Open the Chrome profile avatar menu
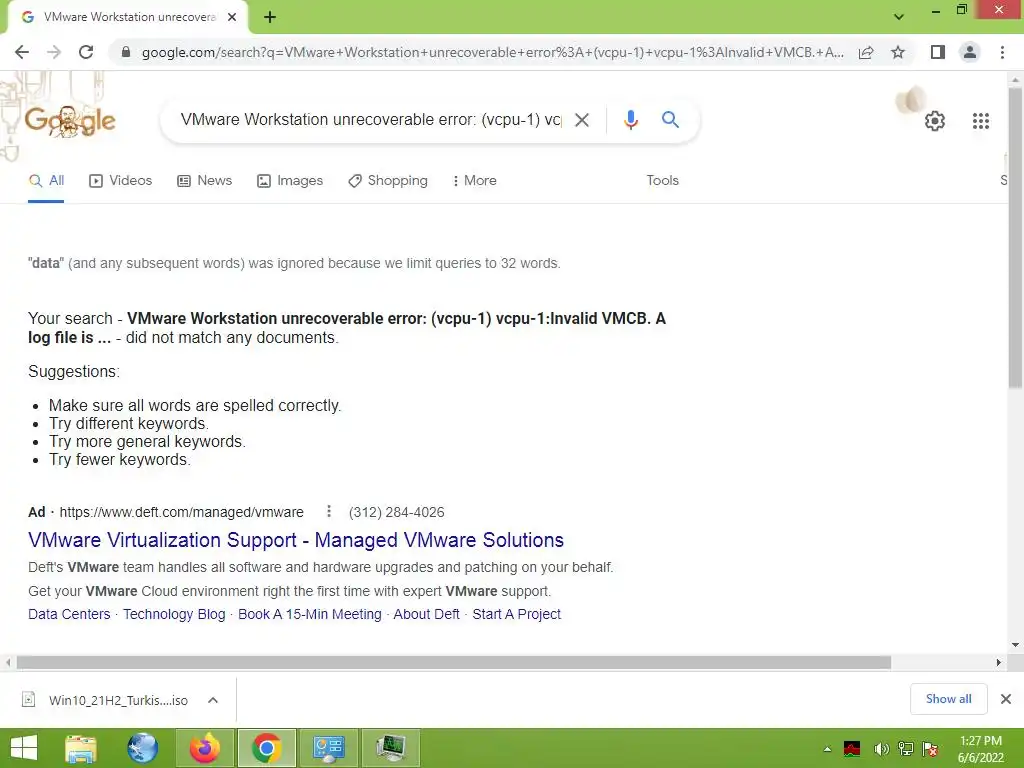The image size is (1024, 768). 970,52
